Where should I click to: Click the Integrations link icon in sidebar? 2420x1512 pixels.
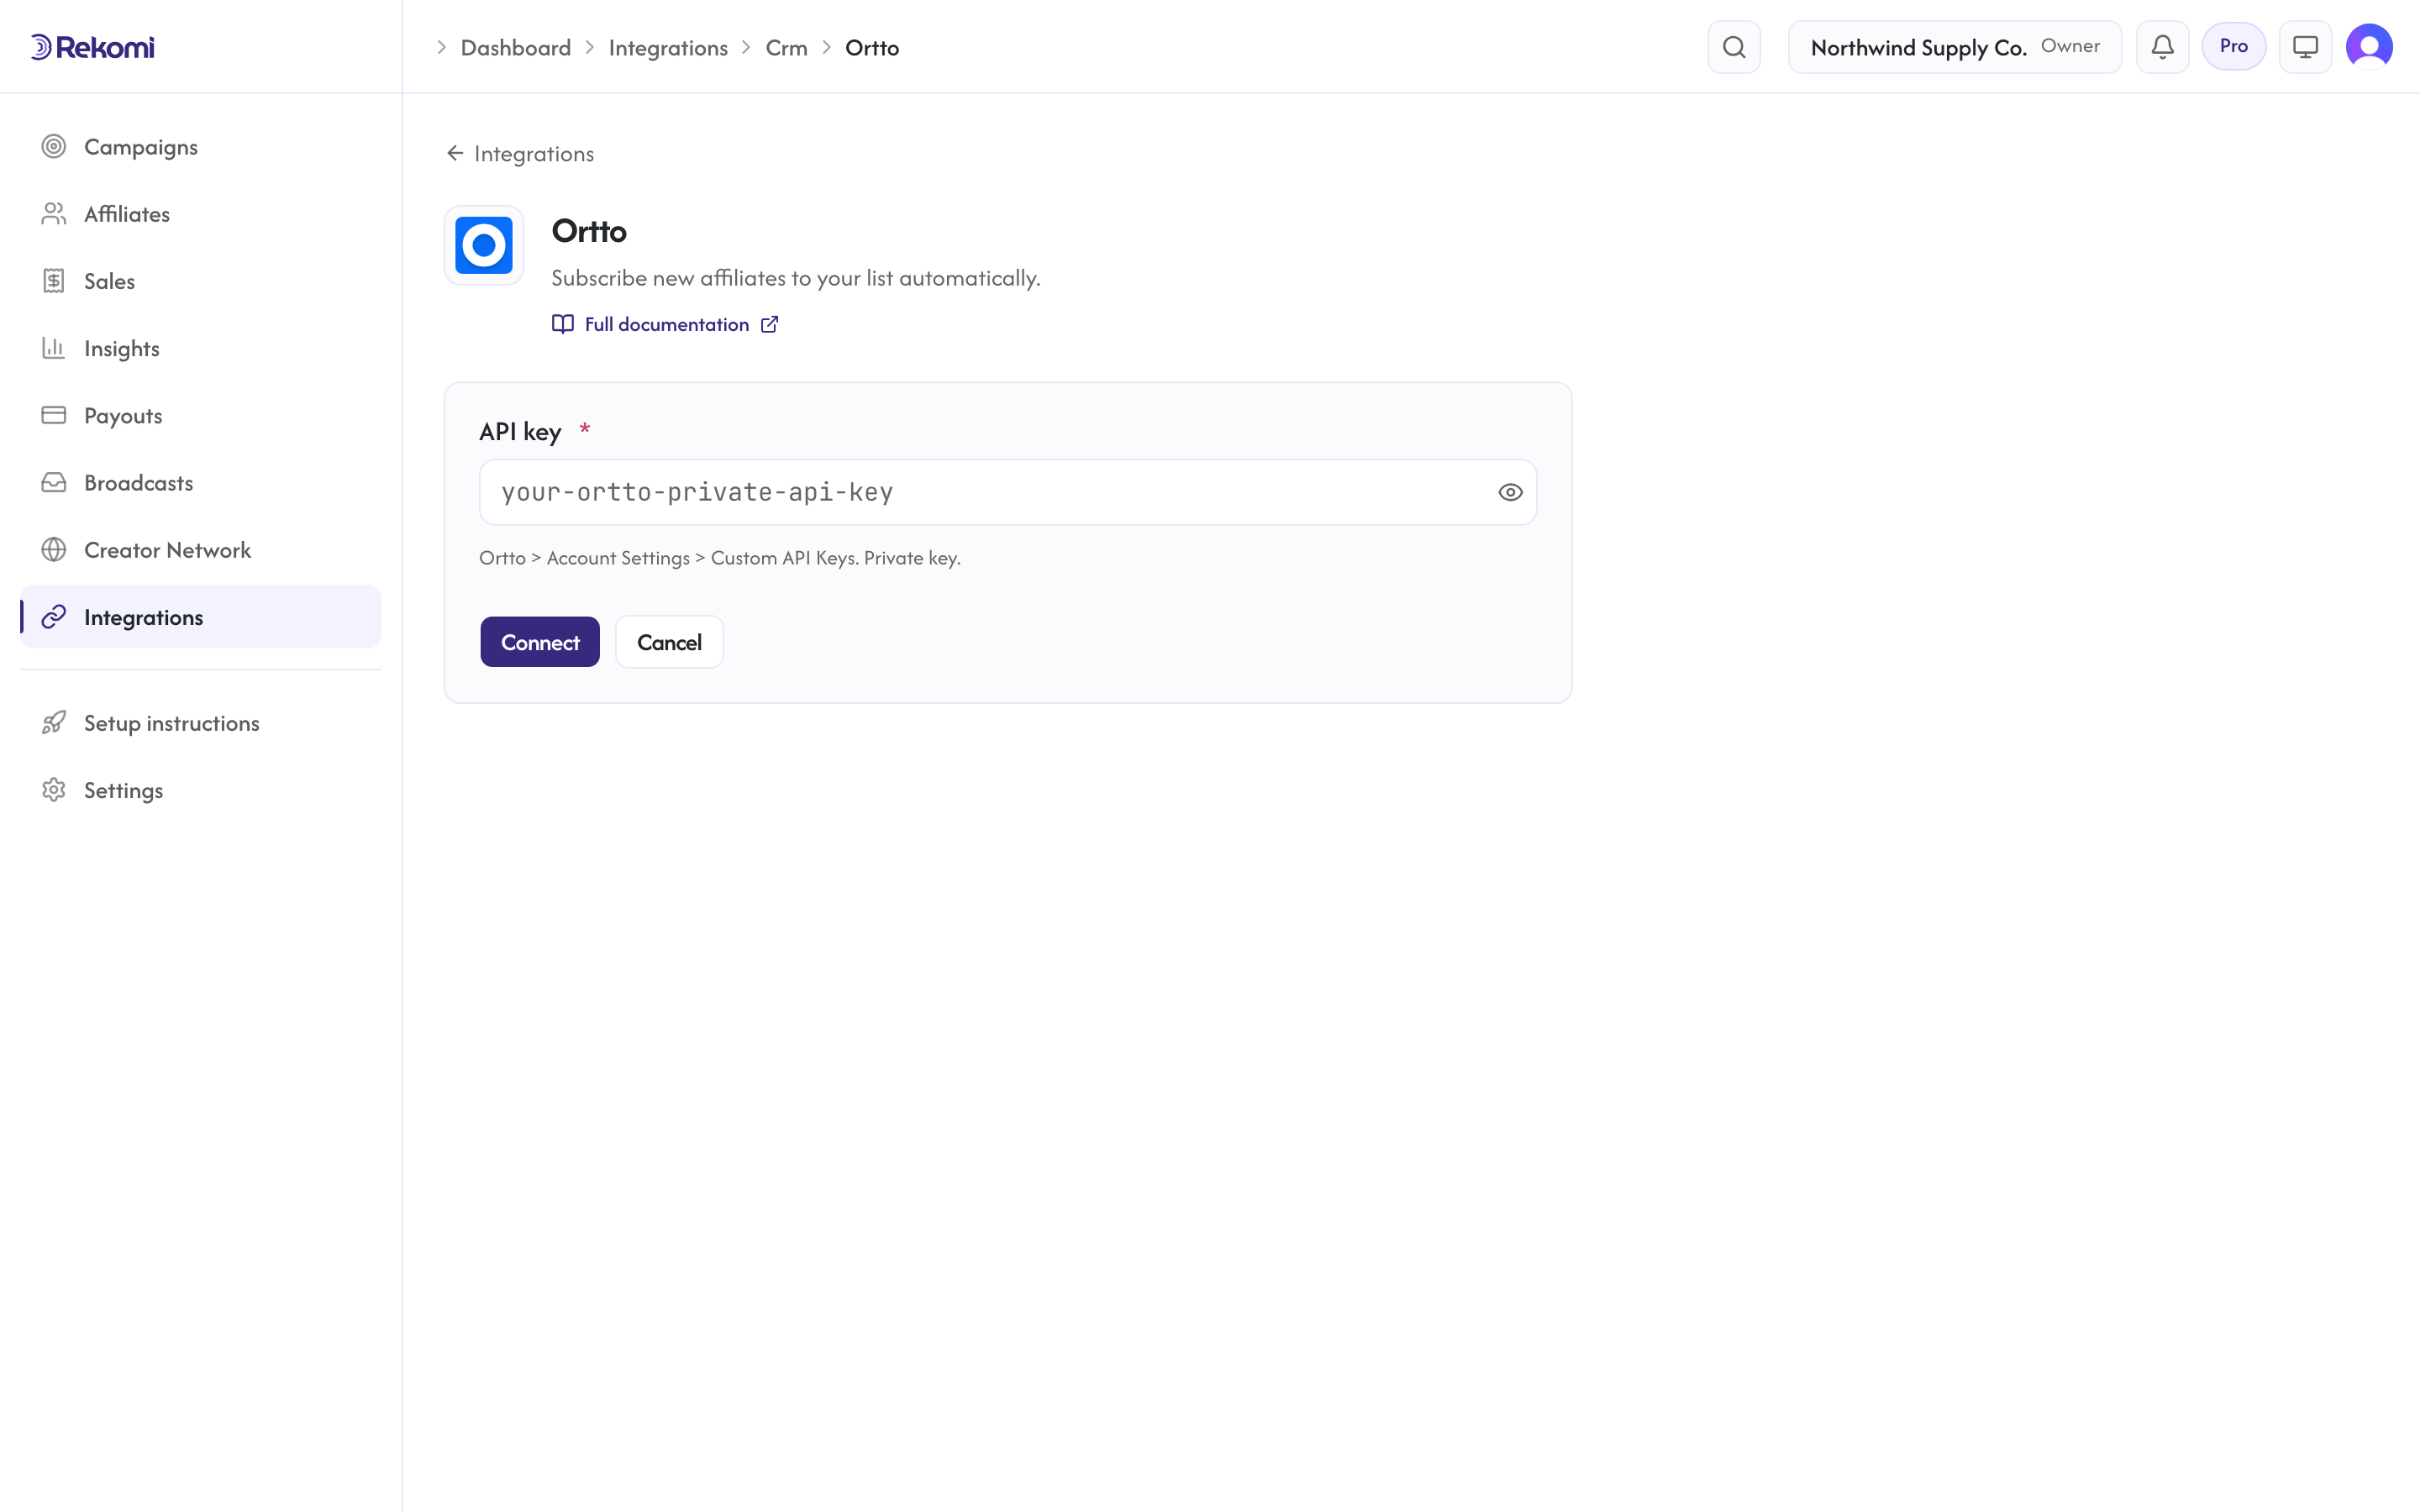coord(54,617)
